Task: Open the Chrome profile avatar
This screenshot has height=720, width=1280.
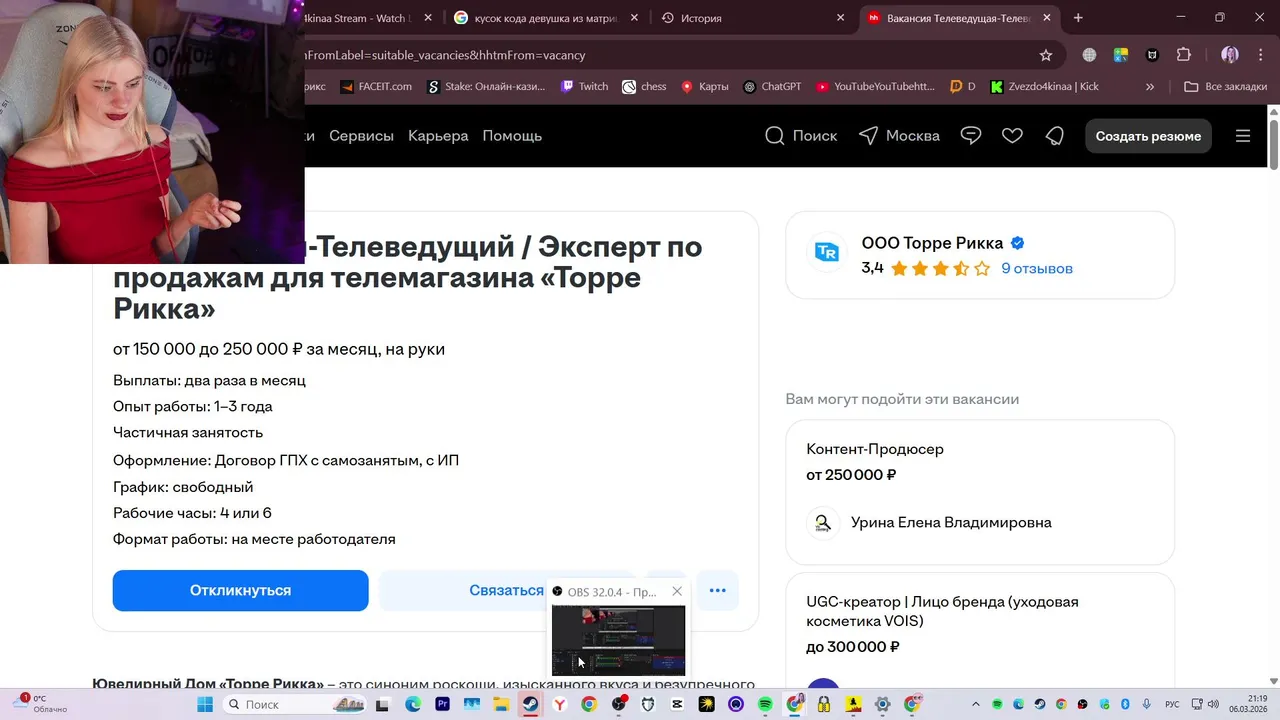Action: click(1230, 55)
